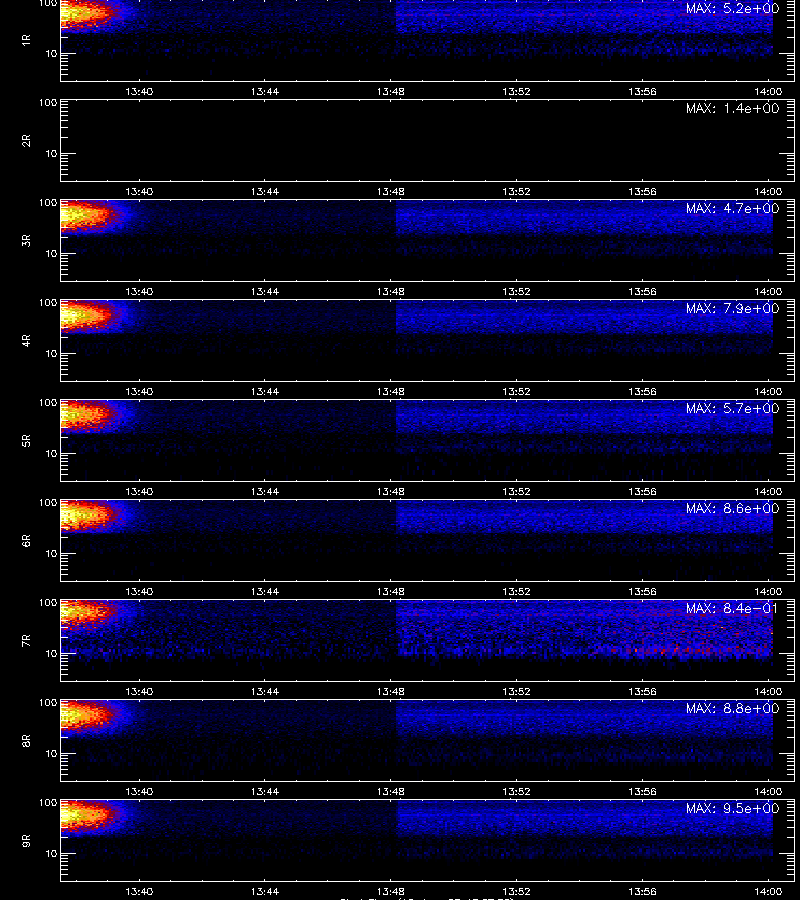Click the 13:56 tick label under panel 5R
Image resolution: width=800 pixels, height=900 pixels.
coord(642,491)
